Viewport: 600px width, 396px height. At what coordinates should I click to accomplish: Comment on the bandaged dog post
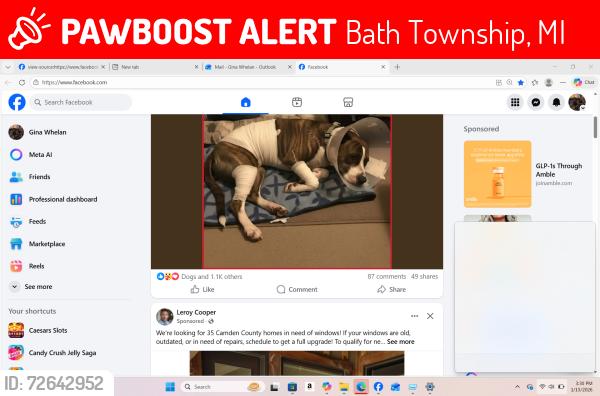click(297, 290)
